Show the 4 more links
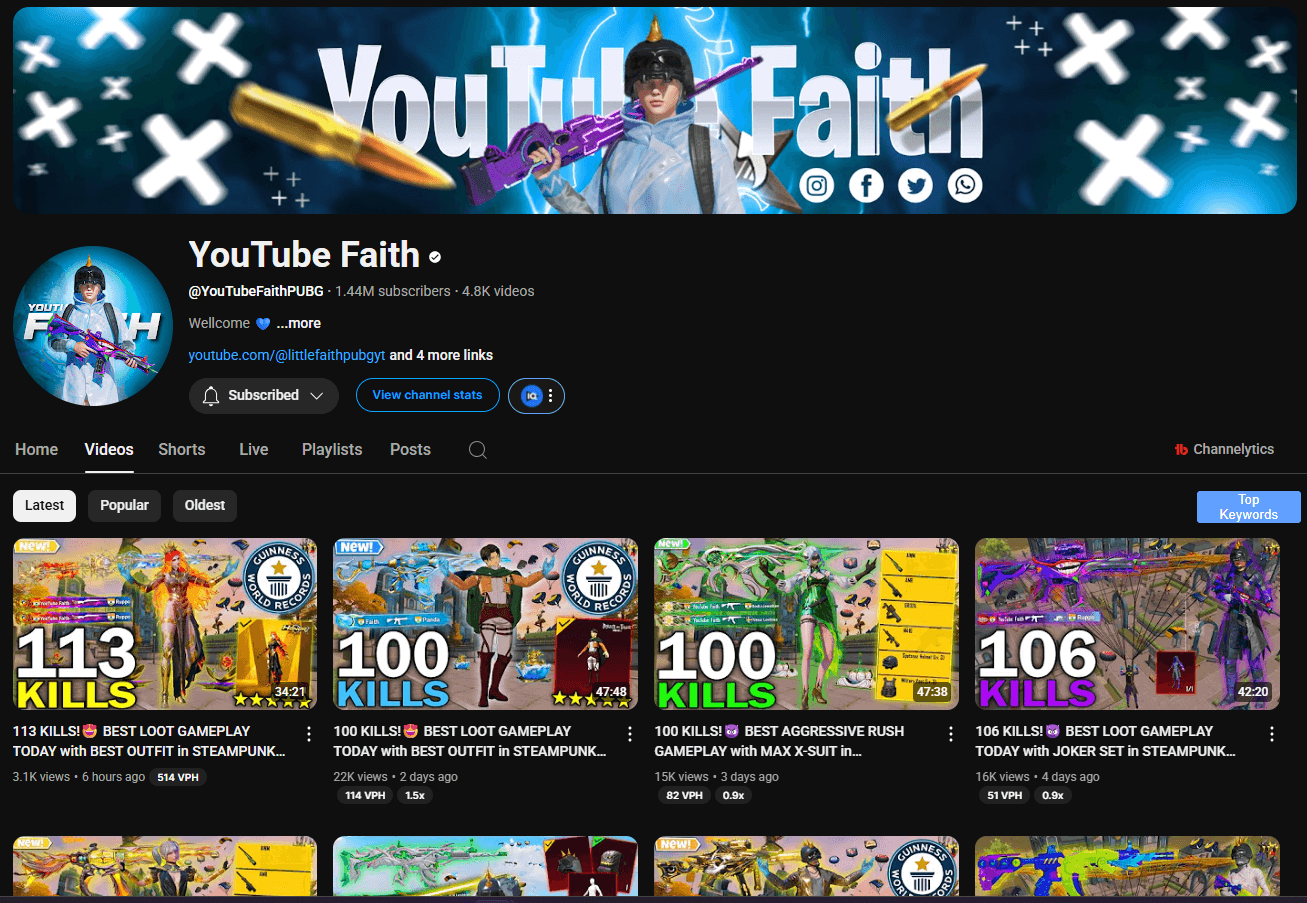 pos(441,355)
